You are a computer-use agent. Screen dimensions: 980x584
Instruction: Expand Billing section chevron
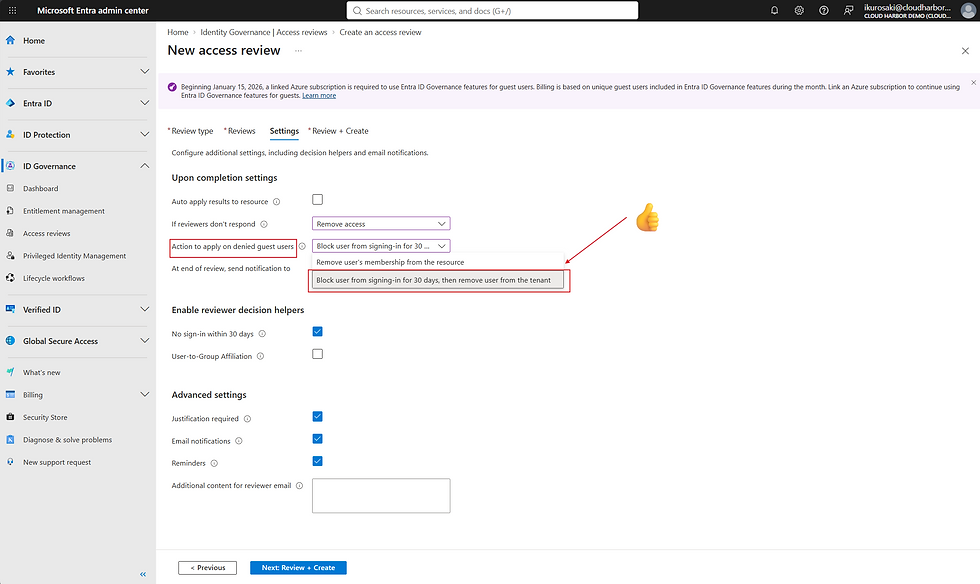[x=144, y=395]
